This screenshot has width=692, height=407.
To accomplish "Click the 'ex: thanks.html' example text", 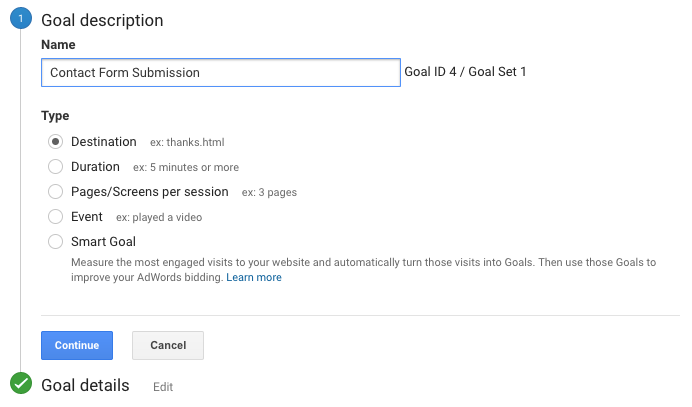I will [186, 143].
